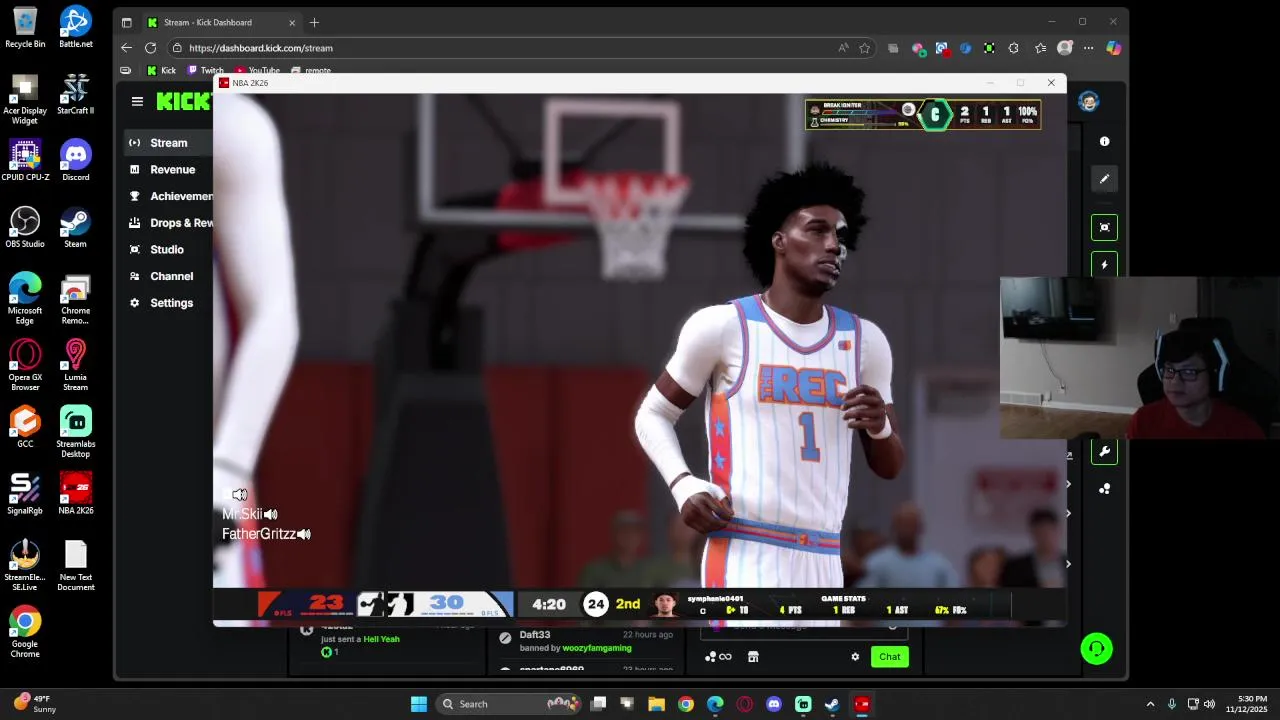Viewport: 1280px width, 720px height.
Task: Click the pencil edit icon
Action: point(1104,179)
